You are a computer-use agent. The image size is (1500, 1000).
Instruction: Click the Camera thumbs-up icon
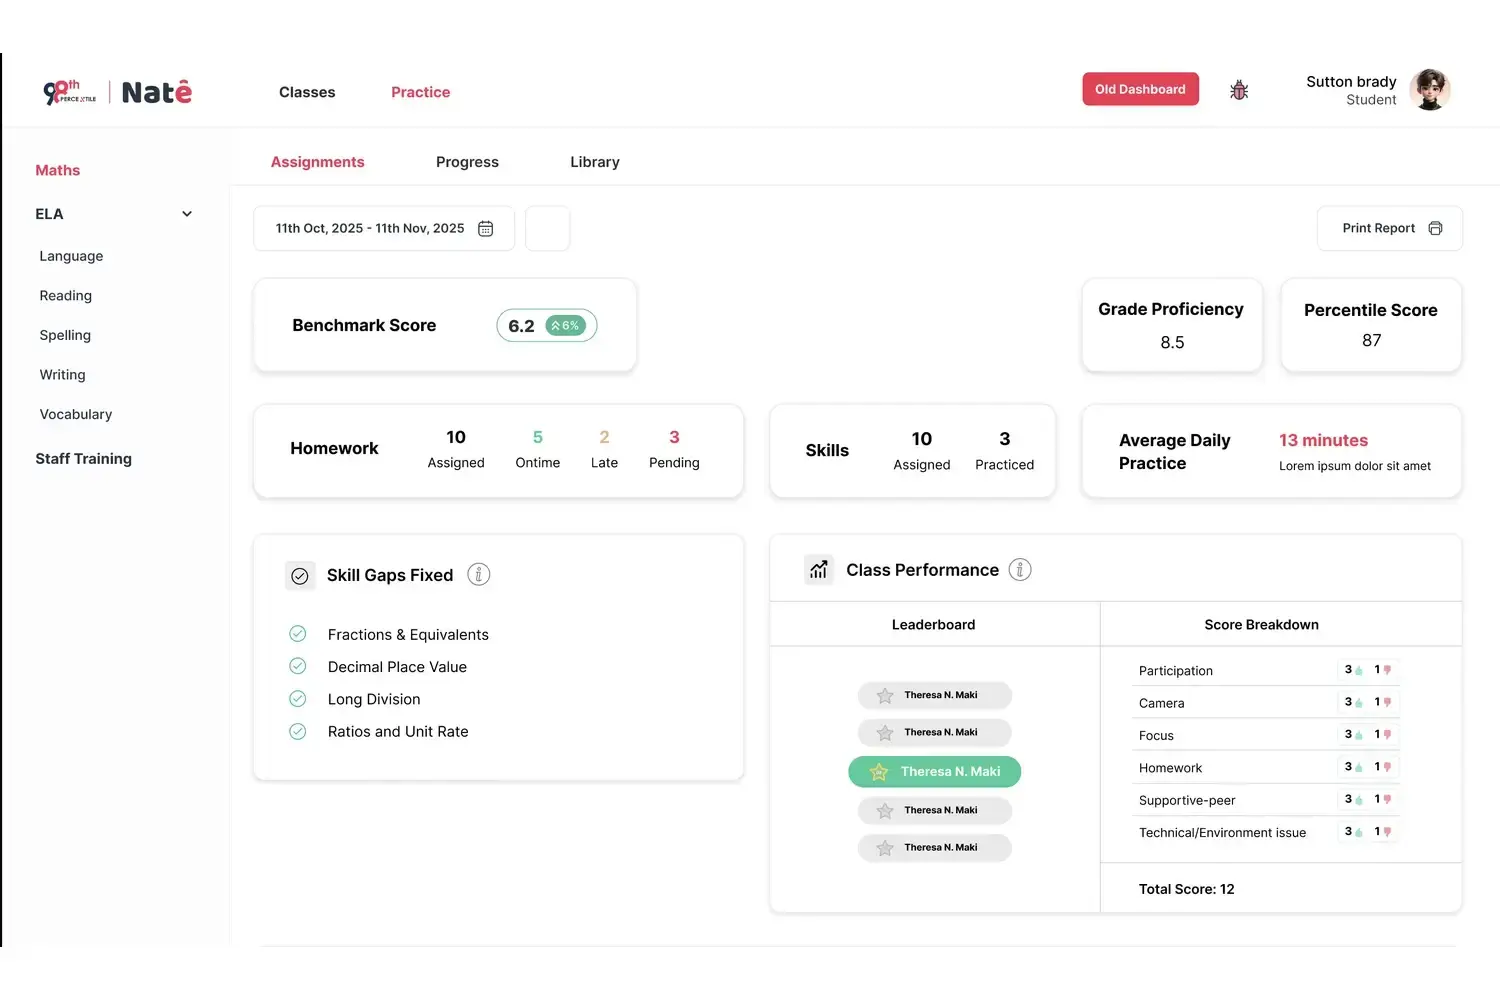pyautogui.click(x=1359, y=703)
